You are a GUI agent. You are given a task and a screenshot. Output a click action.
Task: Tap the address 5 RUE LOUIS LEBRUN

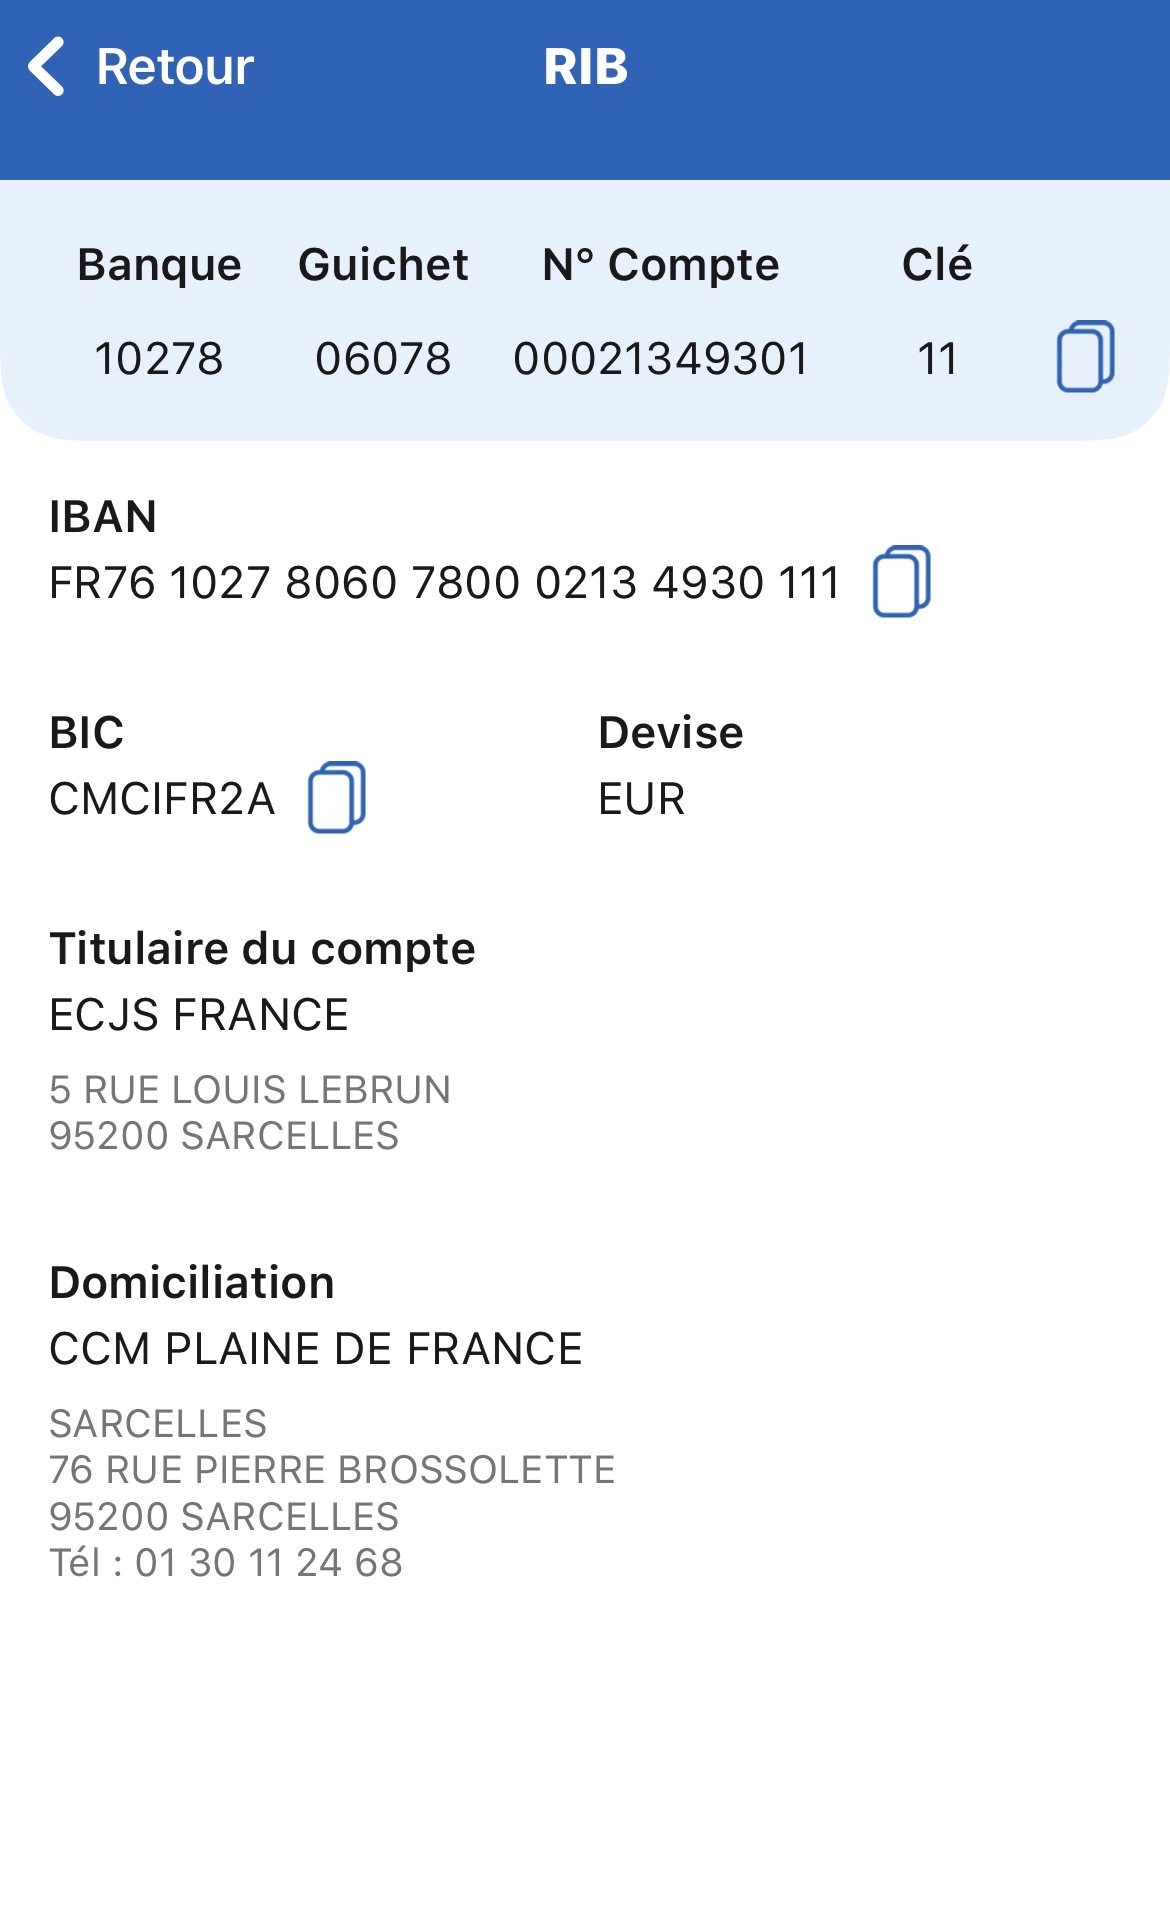(250, 1090)
